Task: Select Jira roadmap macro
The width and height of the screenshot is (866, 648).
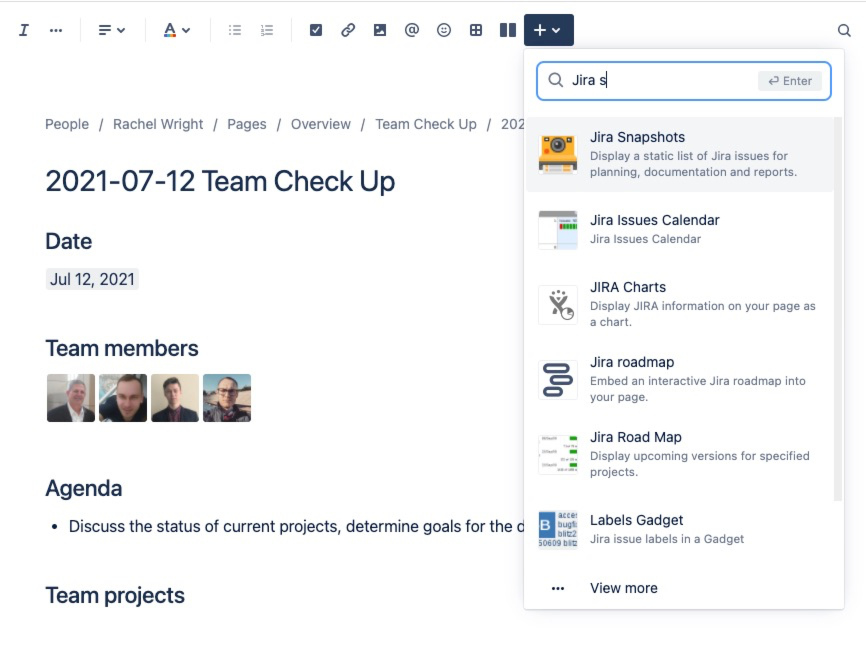Action: tap(680, 379)
